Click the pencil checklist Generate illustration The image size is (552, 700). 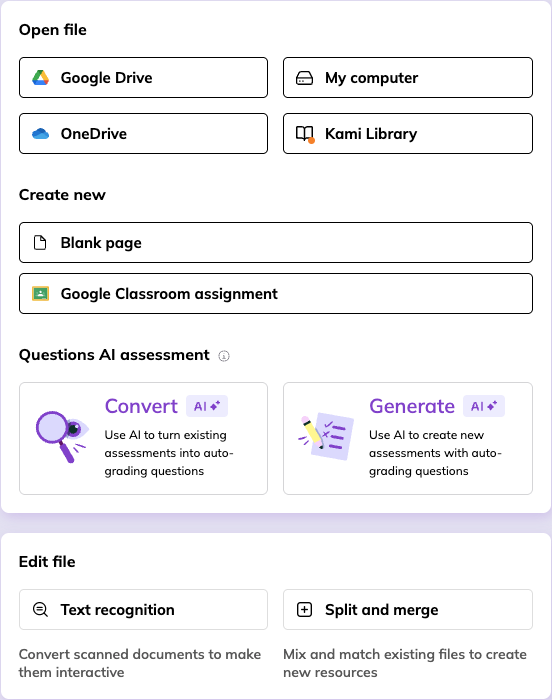pos(326,436)
